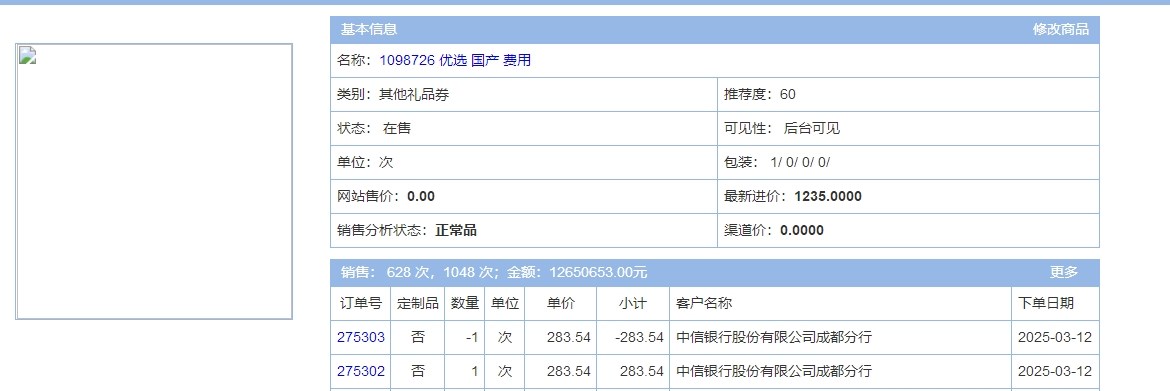Select the 推荐度：60 cell

click(x=908, y=95)
